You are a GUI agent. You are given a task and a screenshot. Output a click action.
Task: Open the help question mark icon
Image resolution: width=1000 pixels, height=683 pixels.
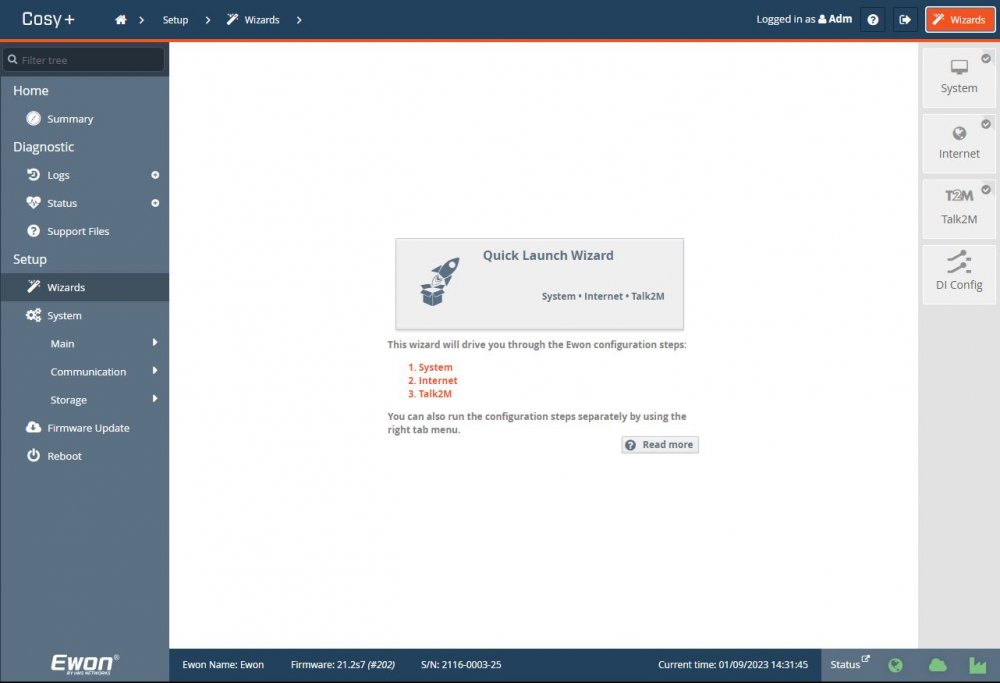pos(872,20)
